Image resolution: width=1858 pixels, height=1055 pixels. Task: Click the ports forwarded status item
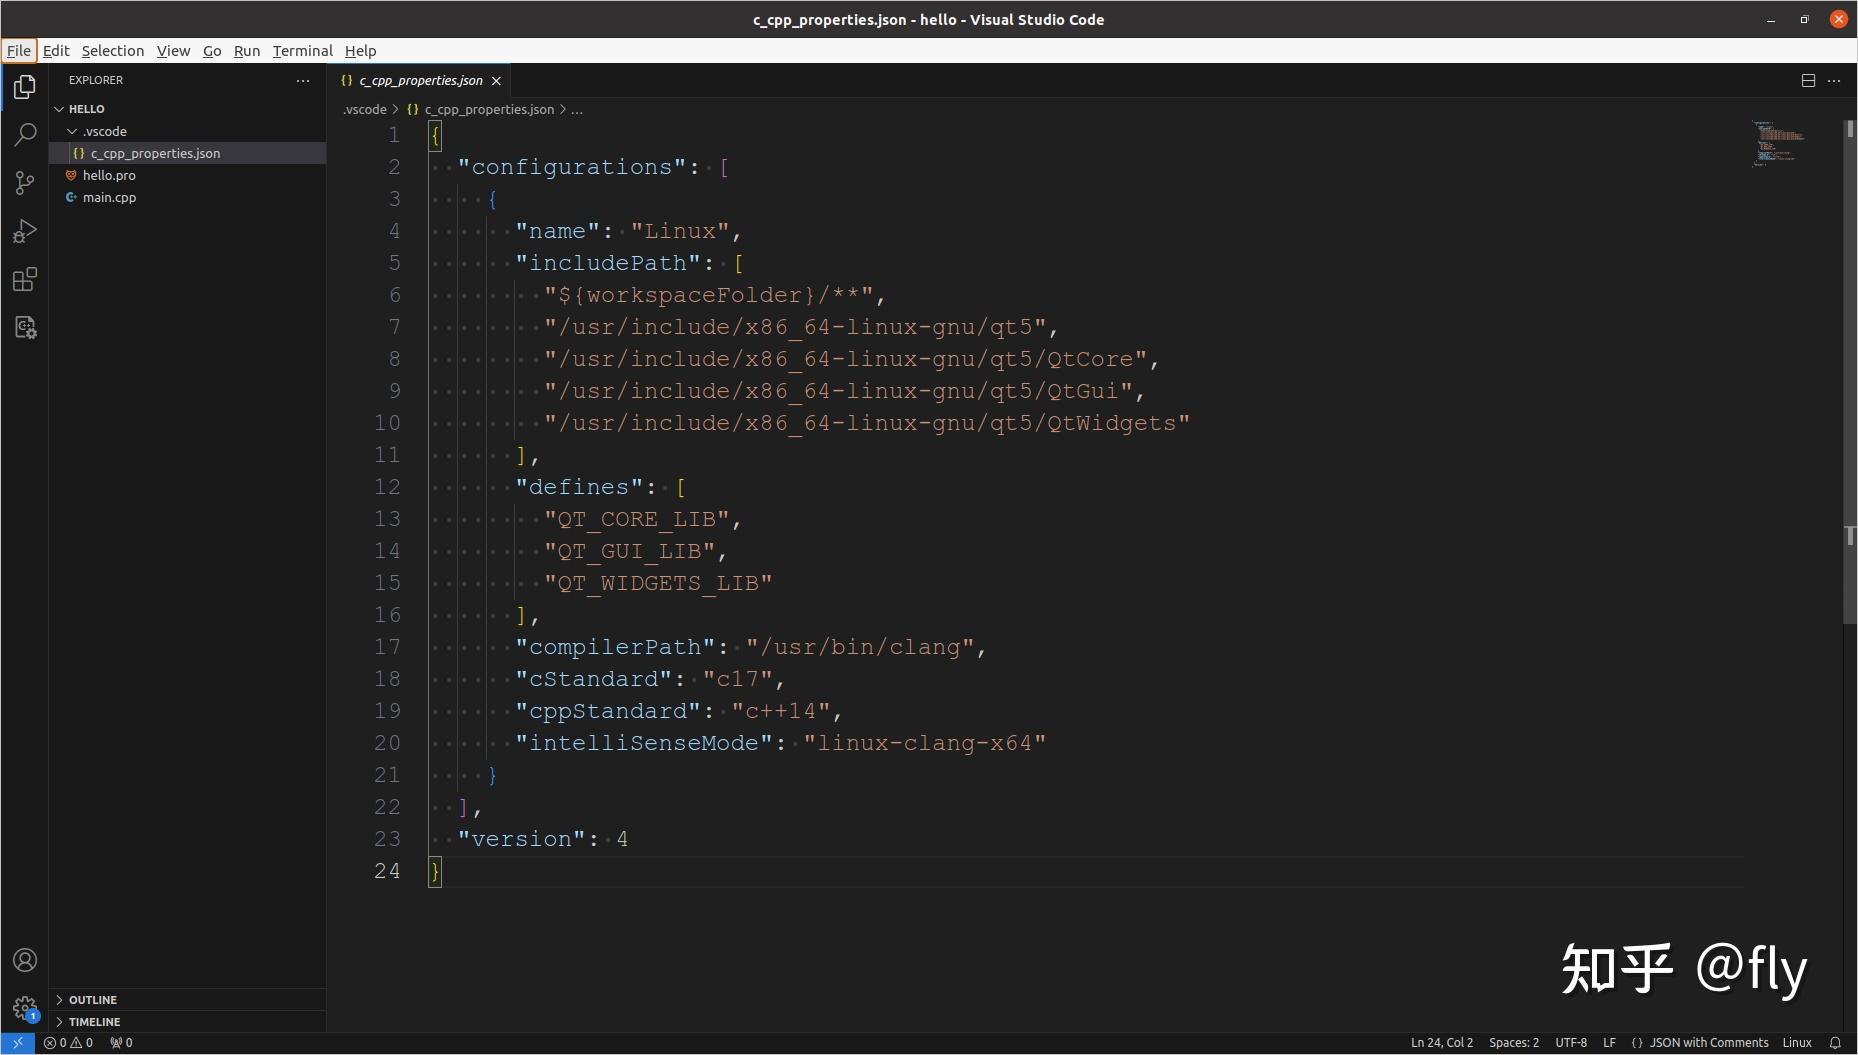121,1042
